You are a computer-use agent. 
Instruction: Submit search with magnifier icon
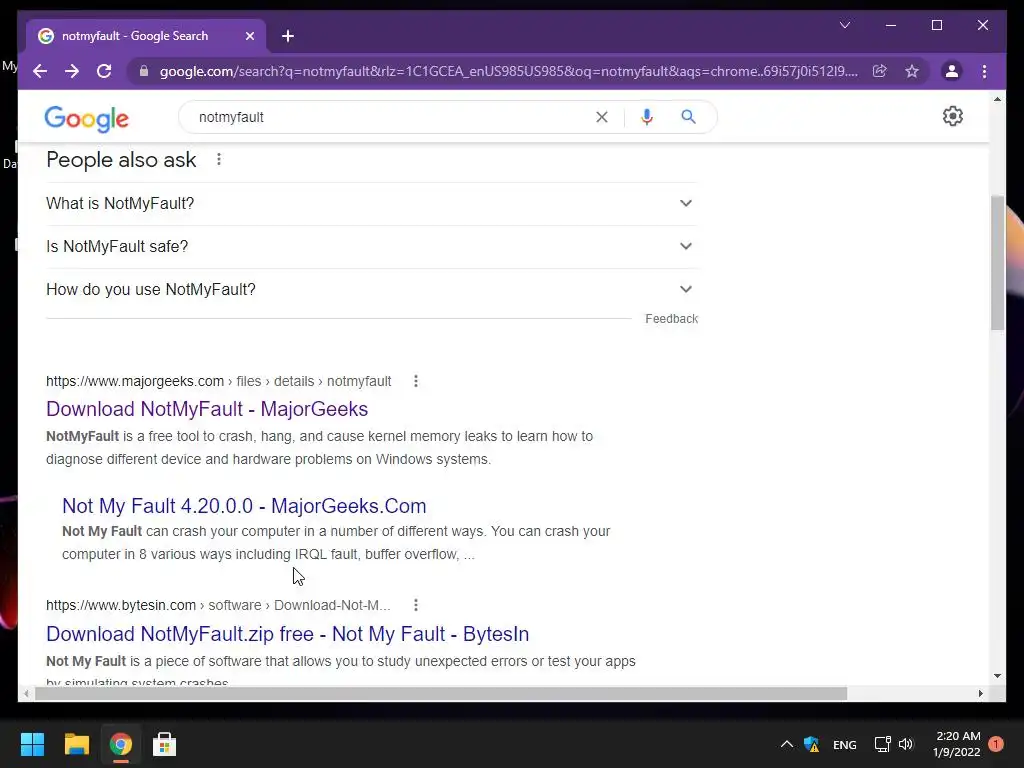(688, 117)
